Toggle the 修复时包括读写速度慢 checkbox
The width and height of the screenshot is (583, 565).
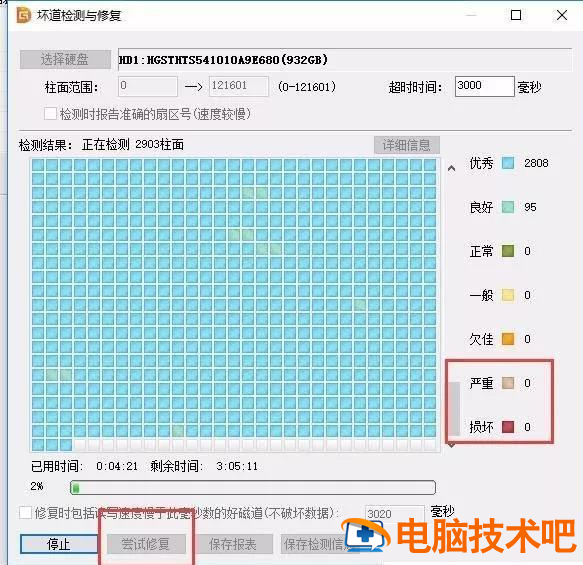(x=25, y=513)
